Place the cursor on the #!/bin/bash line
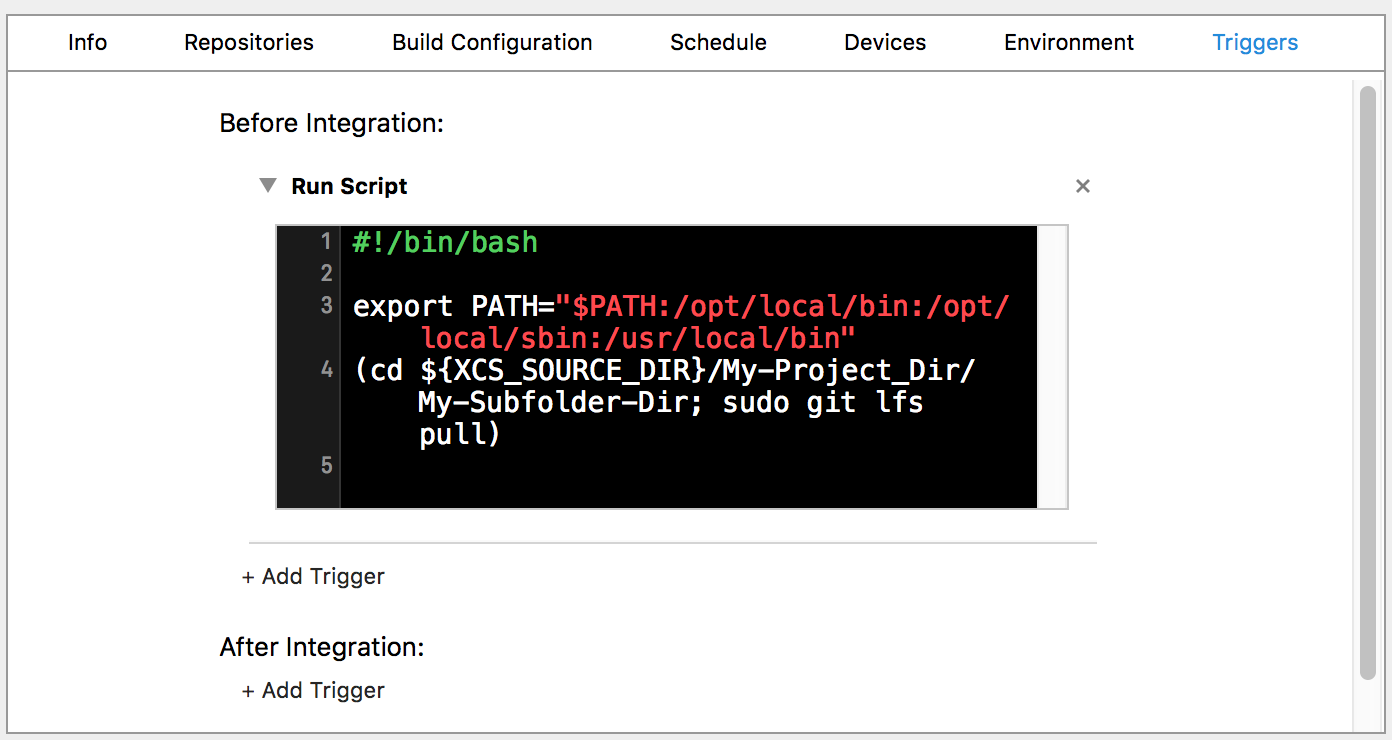Image resolution: width=1392 pixels, height=740 pixels. click(446, 243)
